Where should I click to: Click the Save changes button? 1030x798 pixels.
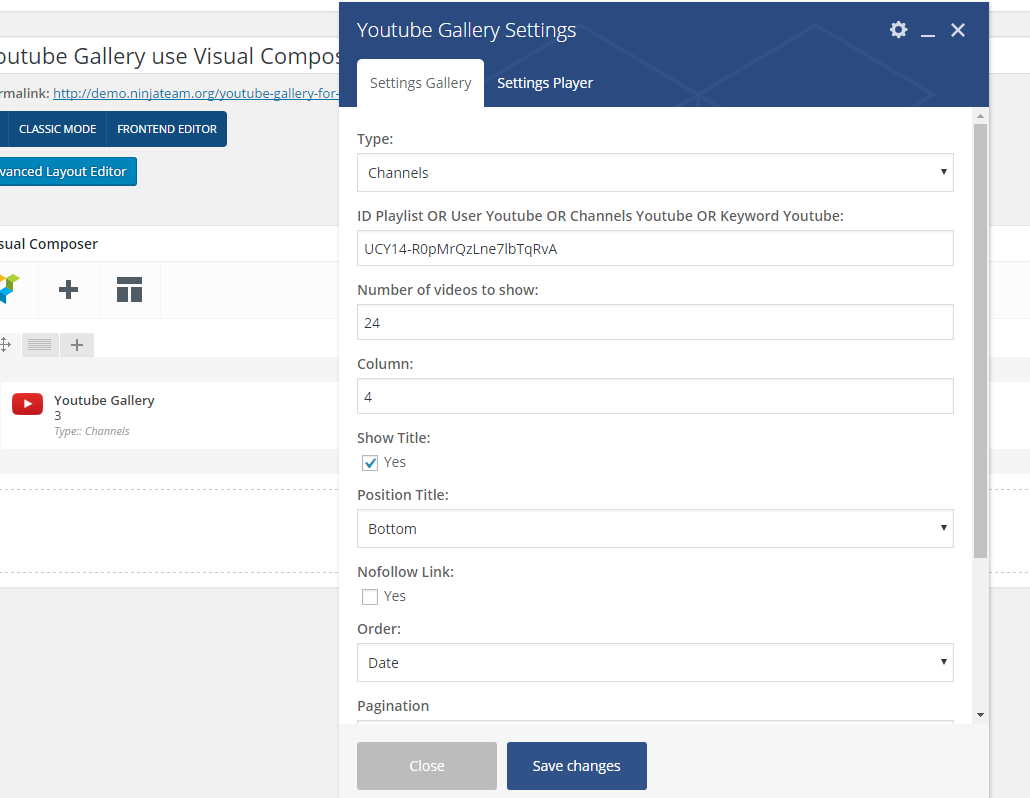click(577, 766)
